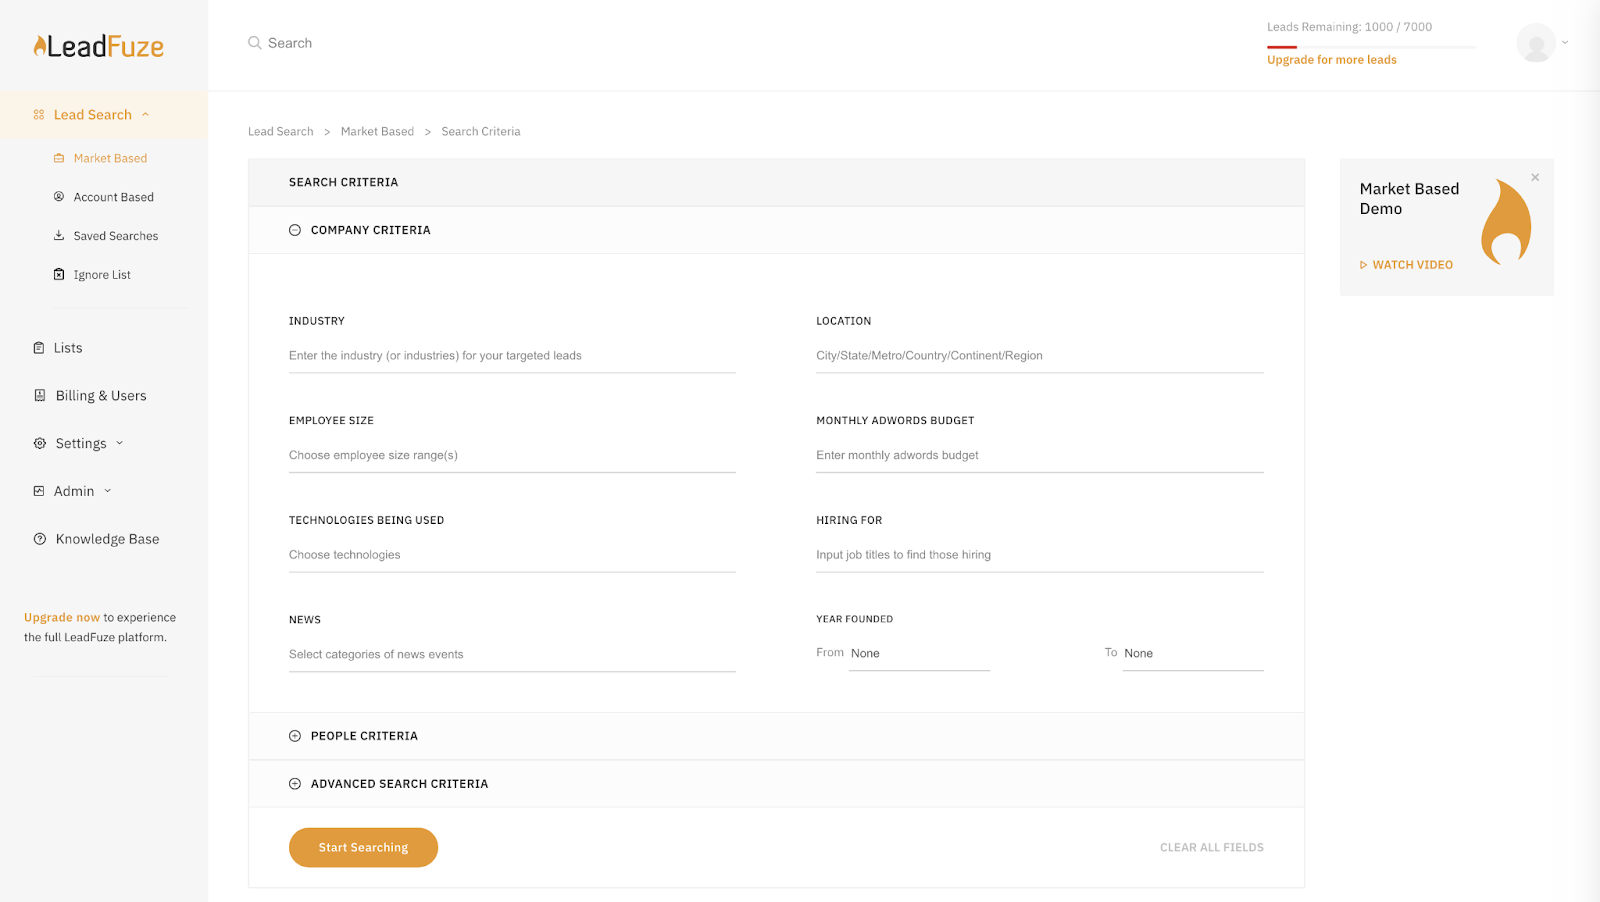Click the Account Based target icon

click(x=59, y=196)
